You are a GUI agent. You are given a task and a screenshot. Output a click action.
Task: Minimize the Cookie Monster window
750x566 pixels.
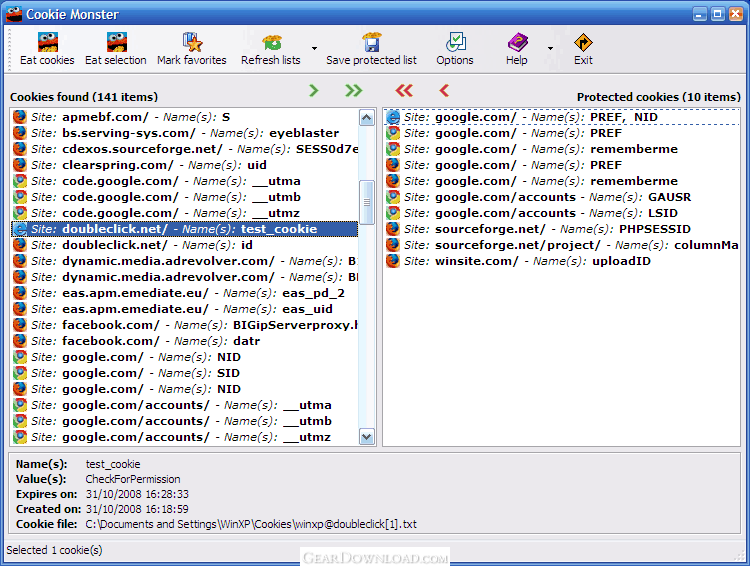[700, 14]
